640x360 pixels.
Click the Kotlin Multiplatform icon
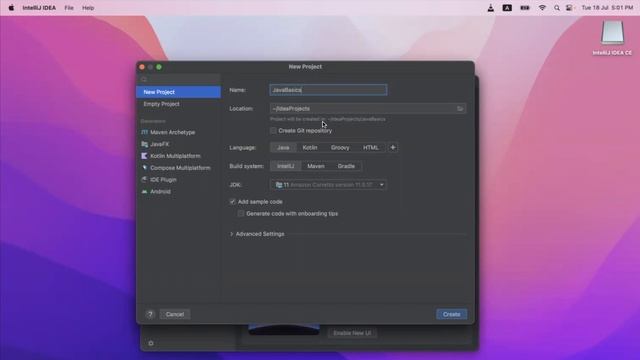coord(144,156)
